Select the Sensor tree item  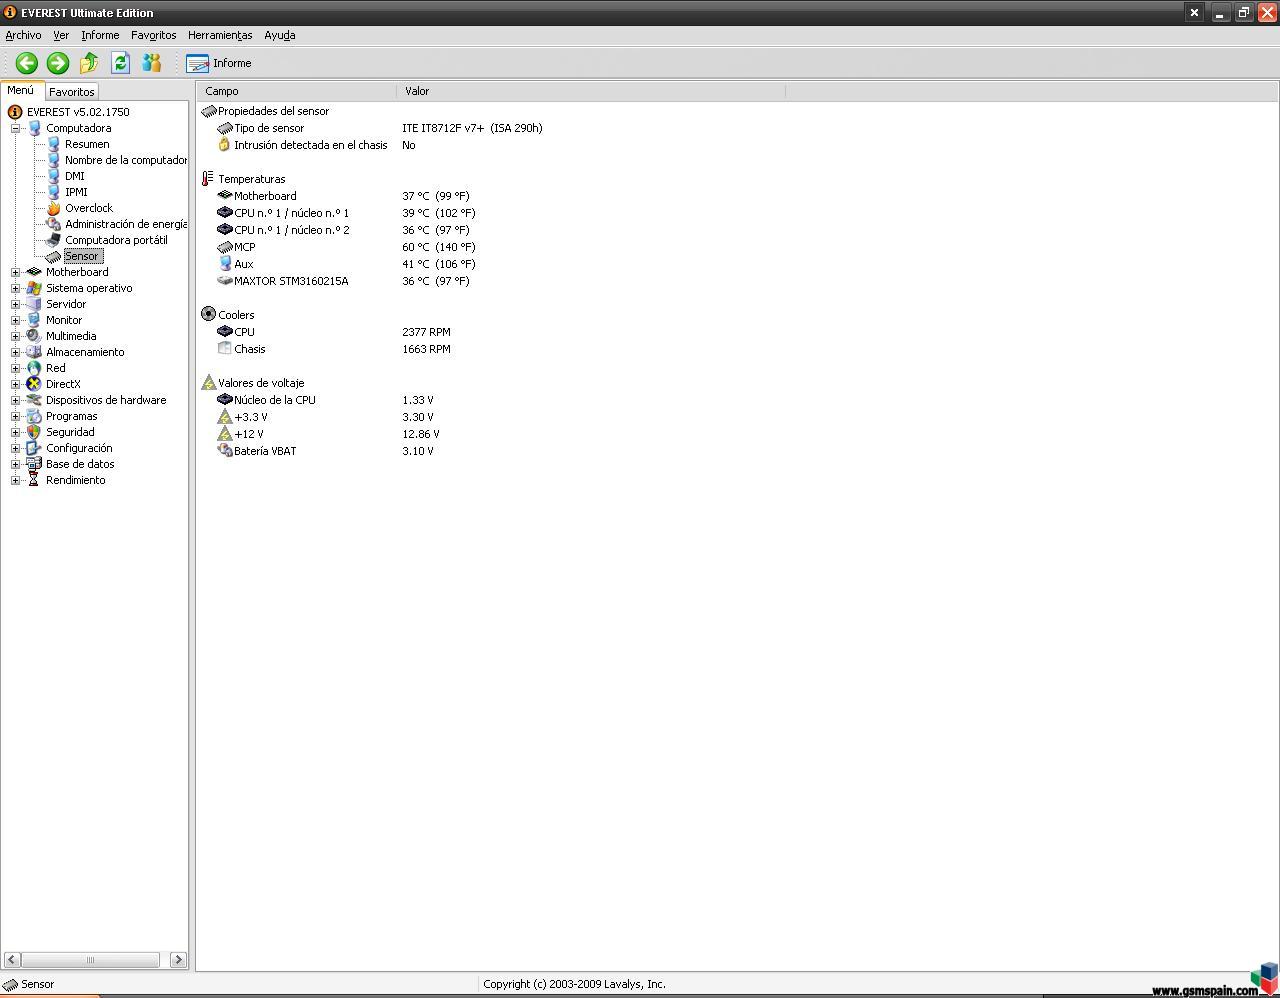[82, 256]
